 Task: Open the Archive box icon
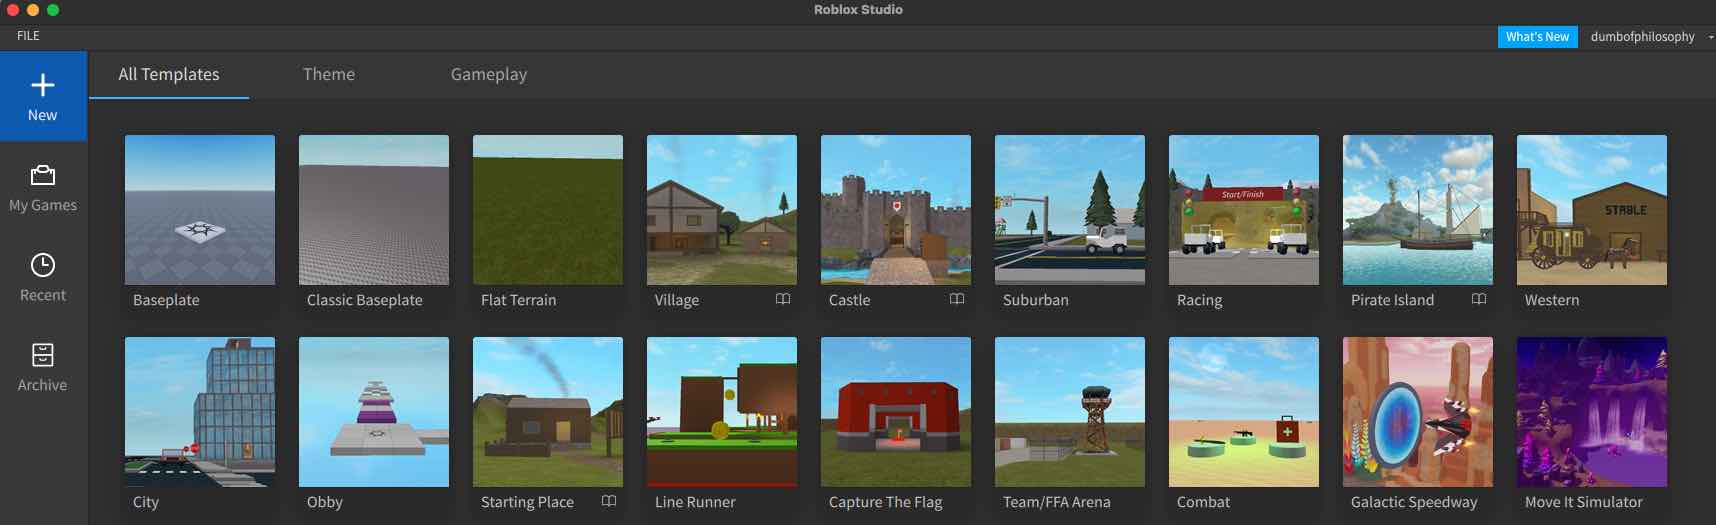click(43, 355)
